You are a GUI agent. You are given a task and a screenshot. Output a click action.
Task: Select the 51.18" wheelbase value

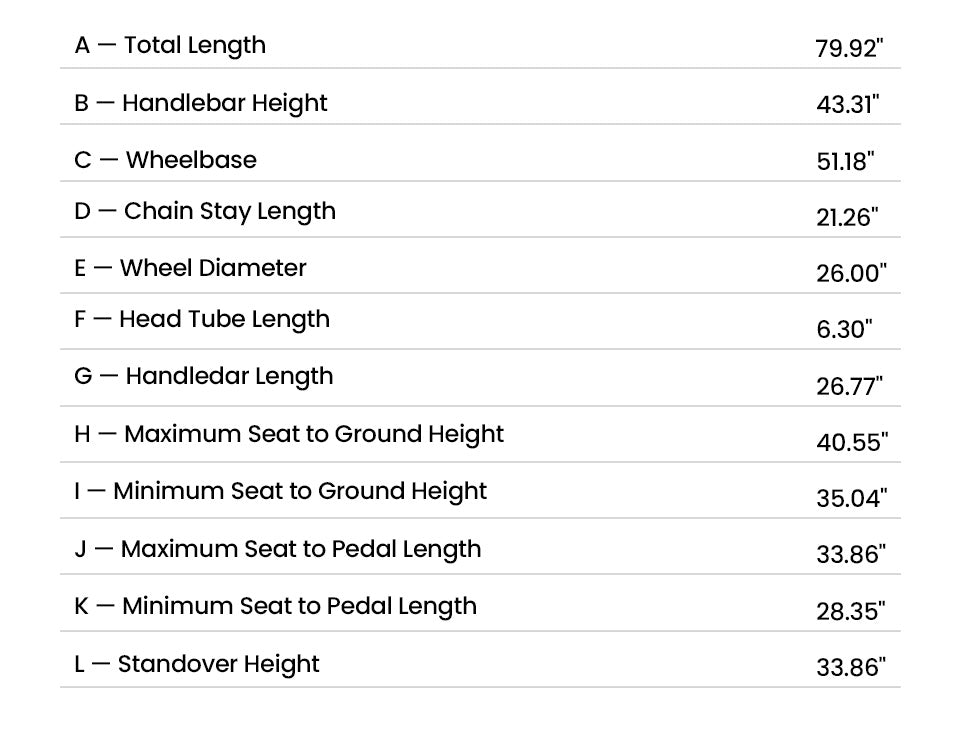pos(845,162)
